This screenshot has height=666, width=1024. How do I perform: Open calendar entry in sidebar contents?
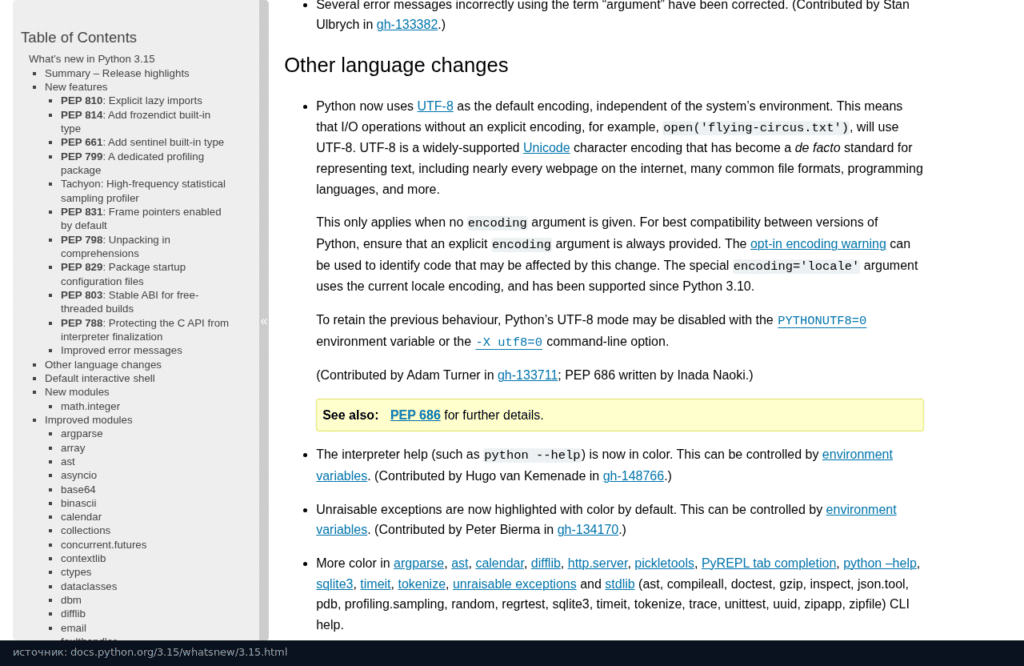(81, 517)
